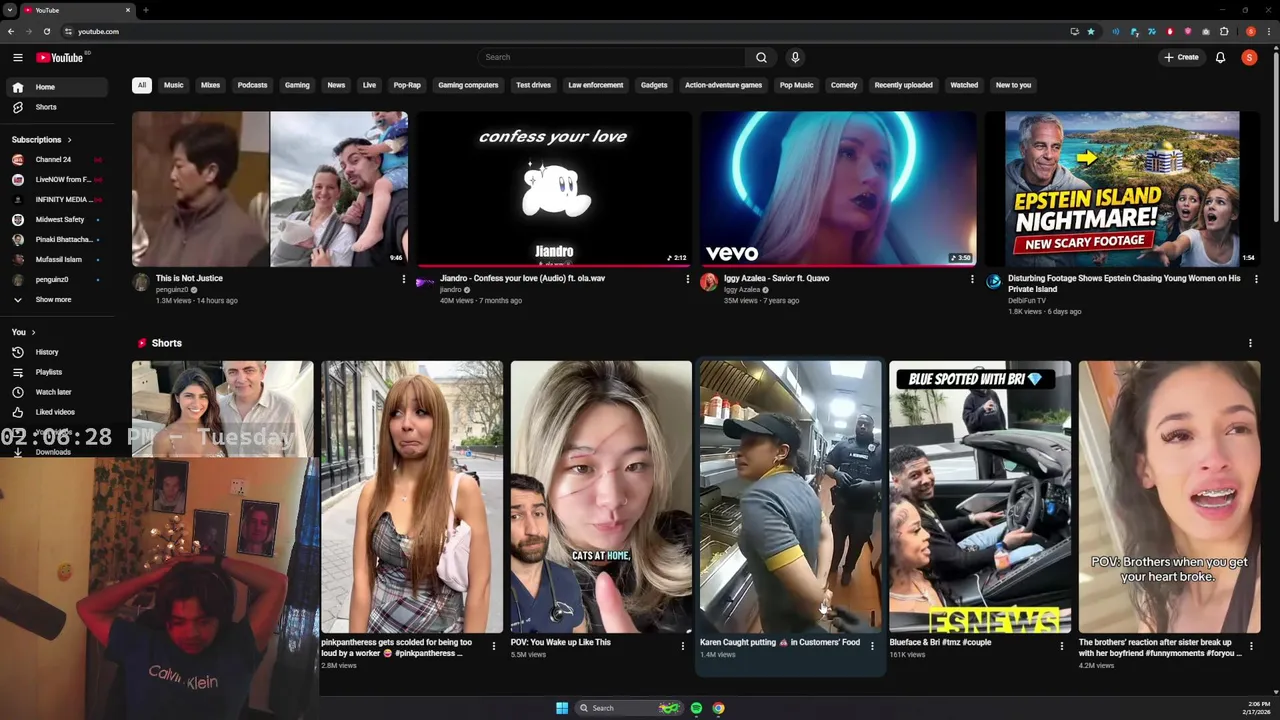Reload the page in Chrome

(x=46, y=31)
